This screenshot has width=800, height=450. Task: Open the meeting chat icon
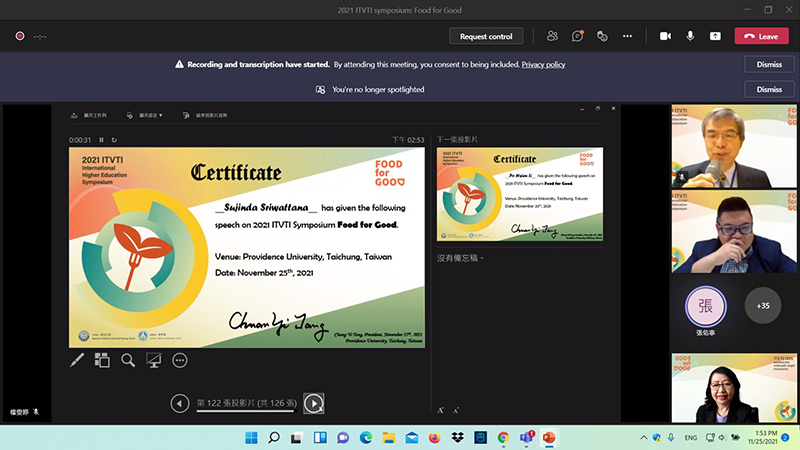[x=577, y=36]
